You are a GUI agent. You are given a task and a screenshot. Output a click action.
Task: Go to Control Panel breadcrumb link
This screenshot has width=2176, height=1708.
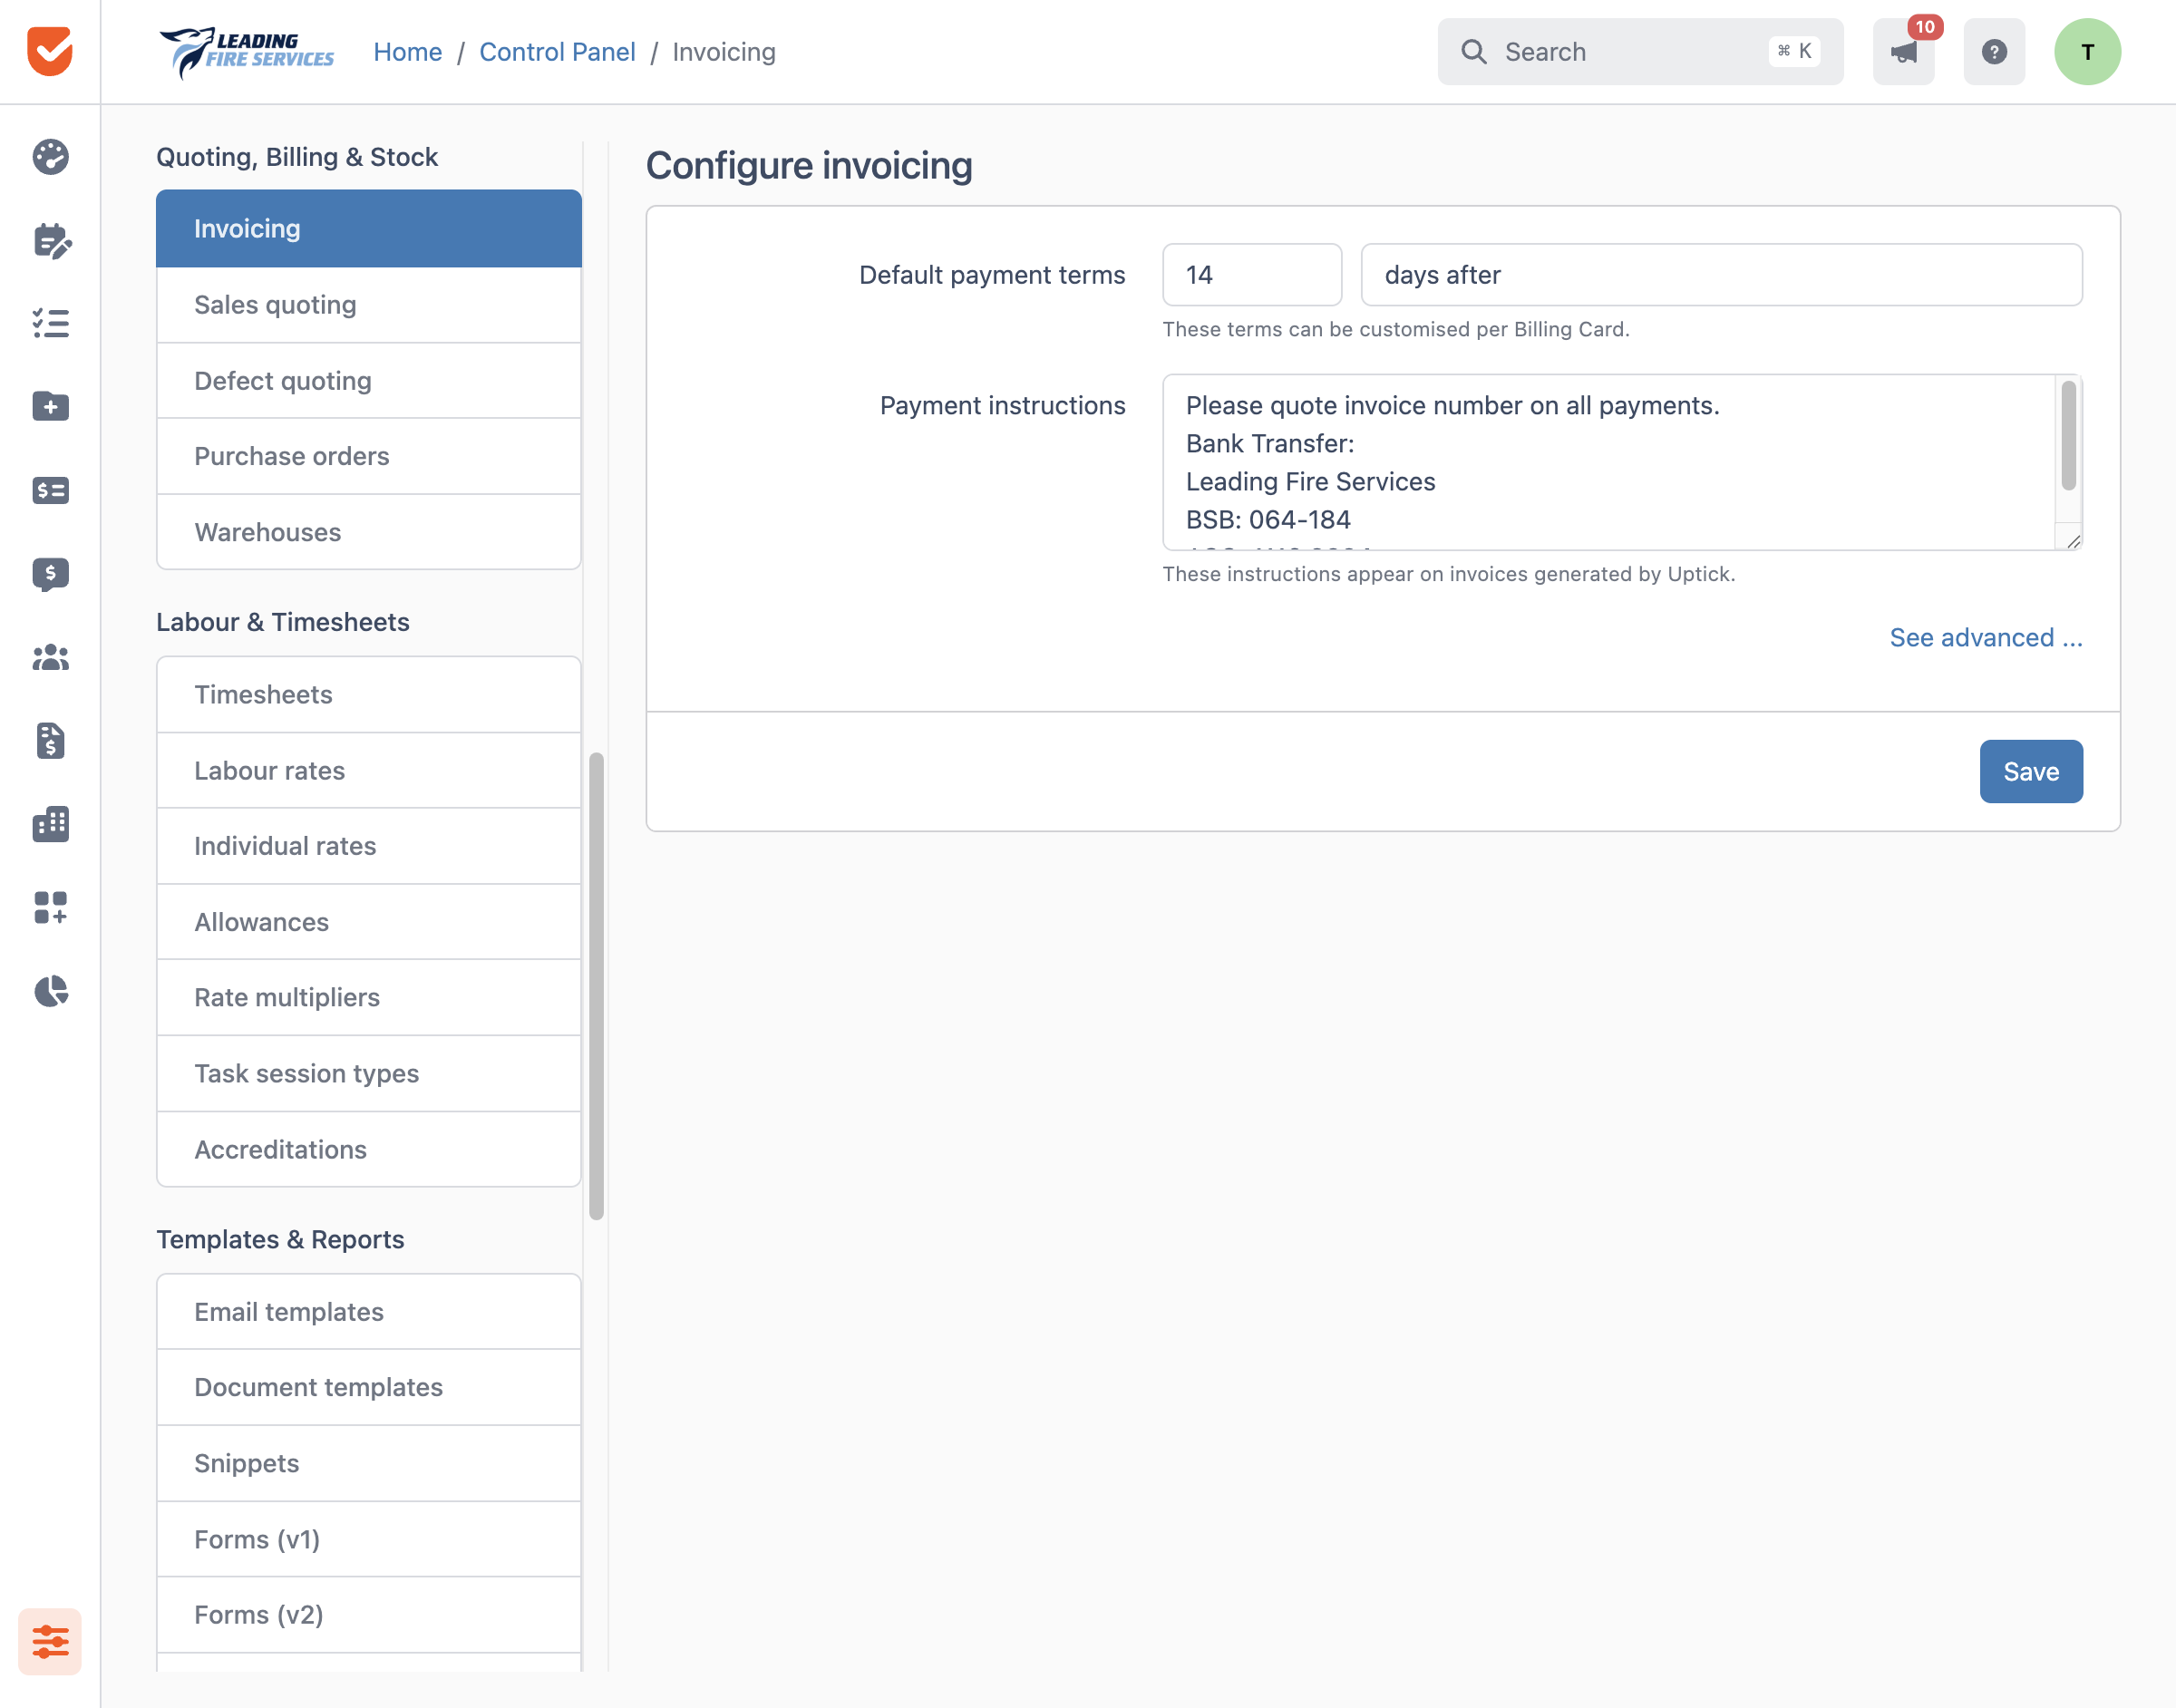(x=557, y=52)
